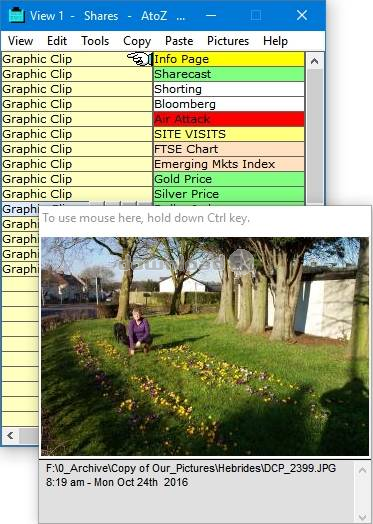Select the yellow Info Page cell
This screenshot has width=373, height=524.
pyautogui.click(x=229, y=59)
